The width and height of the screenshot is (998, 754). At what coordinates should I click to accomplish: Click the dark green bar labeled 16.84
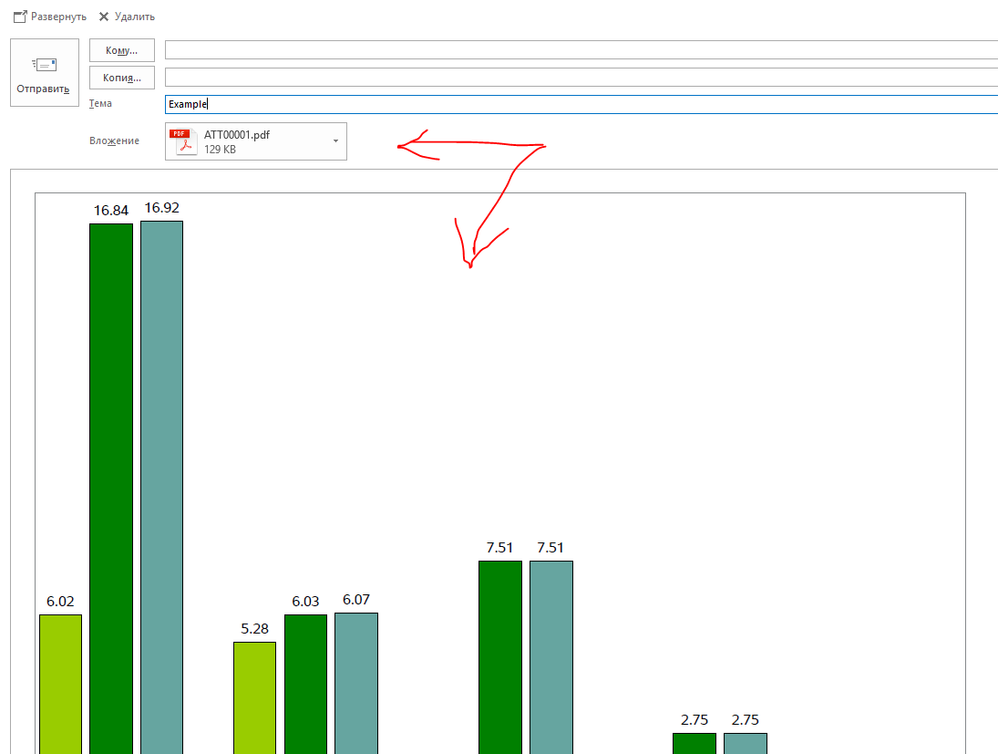(x=111, y=489)
